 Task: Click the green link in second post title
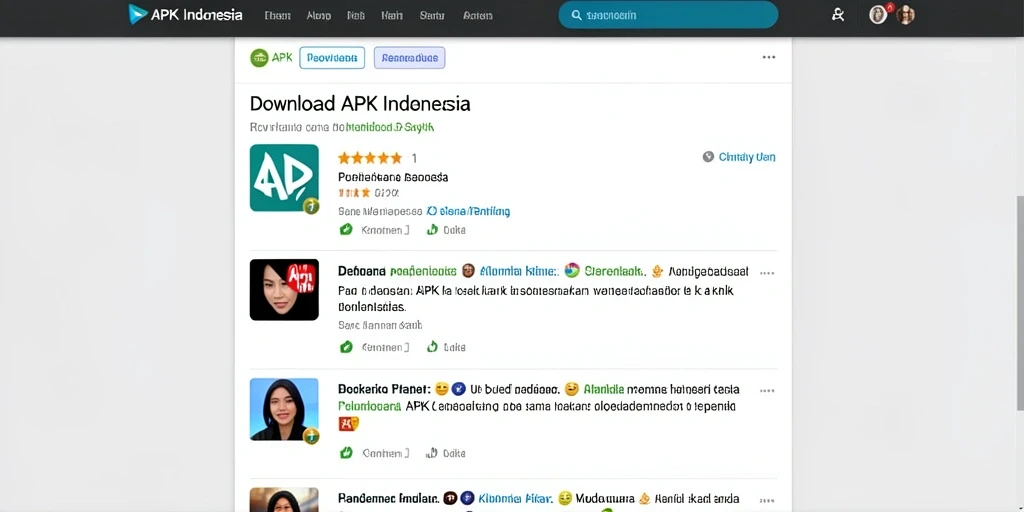point(423,271)
